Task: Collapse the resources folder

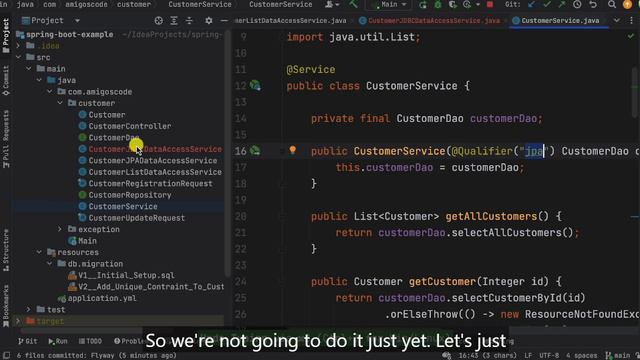Action: (39, 252)
